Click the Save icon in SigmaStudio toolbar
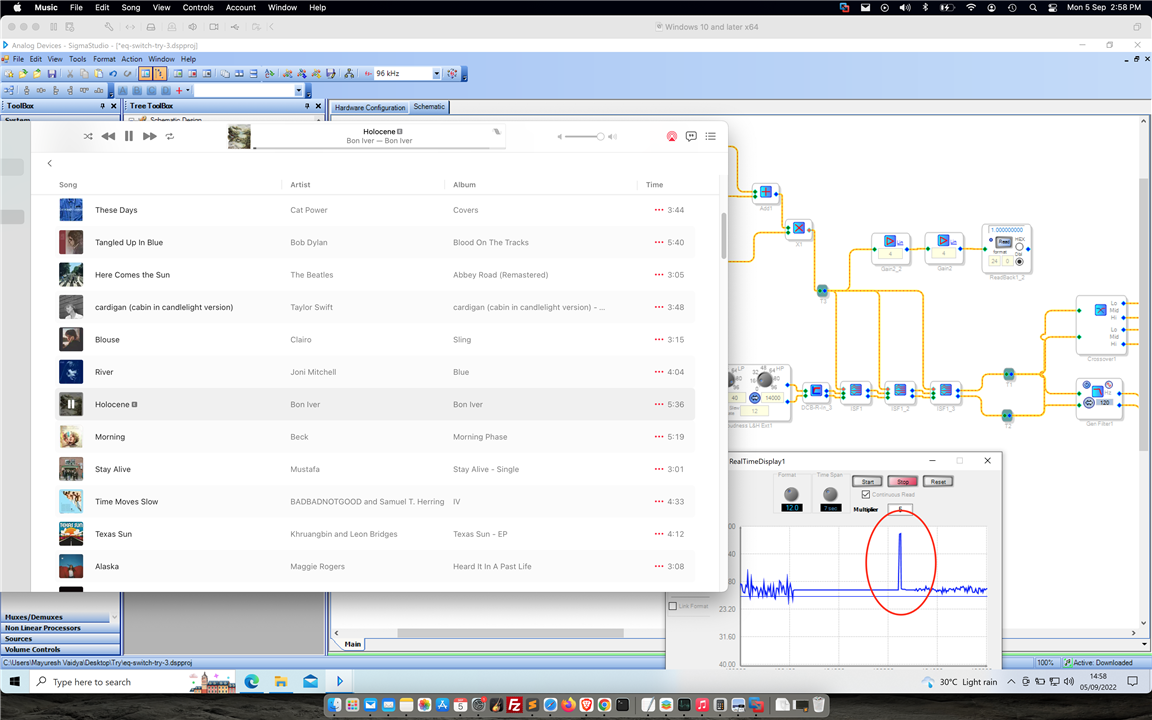The image size is (1152, 720). (51, 73)
